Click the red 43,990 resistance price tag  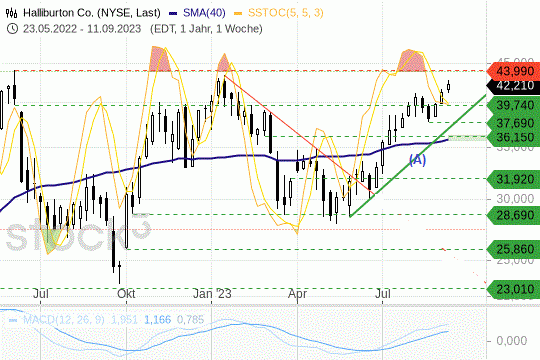coord(513,72)
